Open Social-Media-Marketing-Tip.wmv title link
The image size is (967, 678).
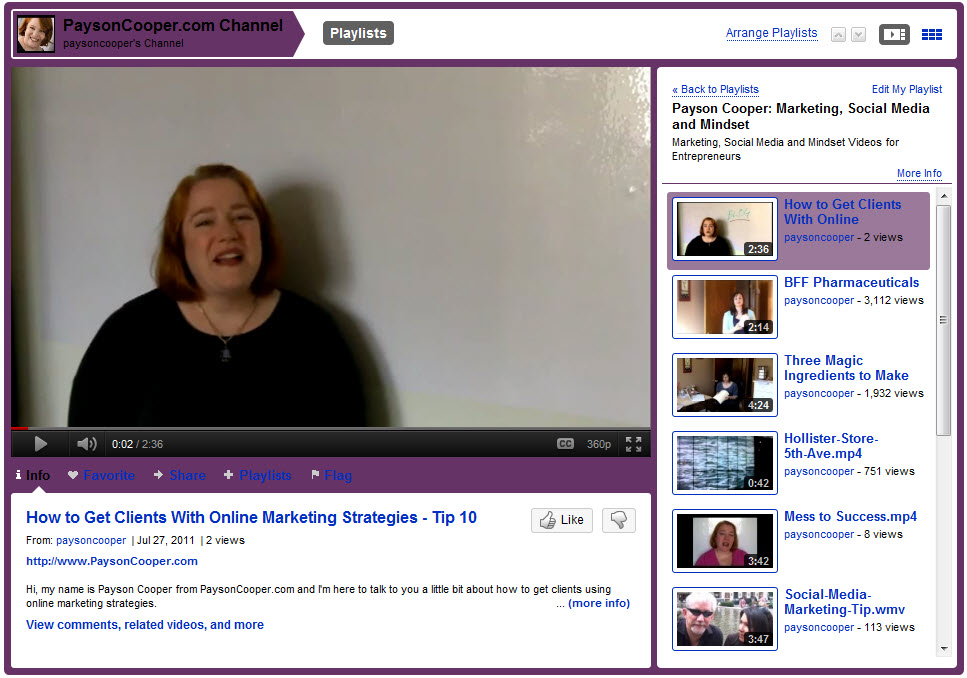[x=845, y=602]
